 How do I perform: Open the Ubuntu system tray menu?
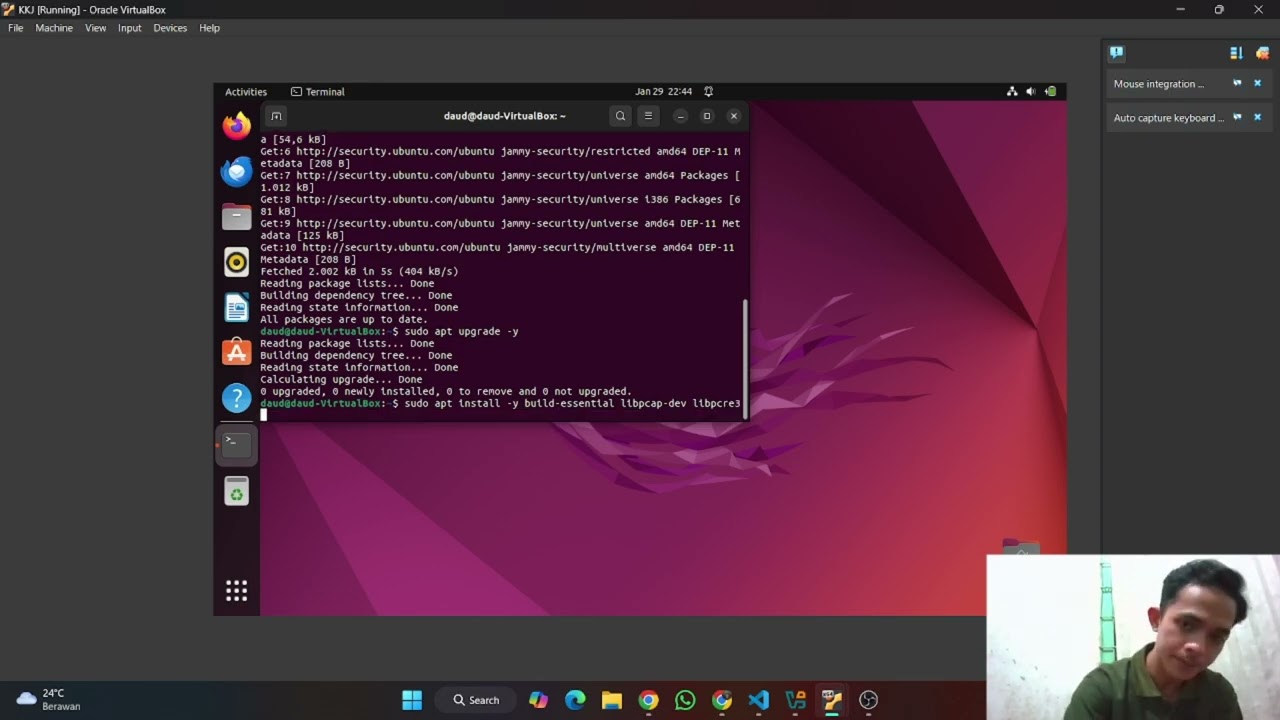click(1031, 91)
